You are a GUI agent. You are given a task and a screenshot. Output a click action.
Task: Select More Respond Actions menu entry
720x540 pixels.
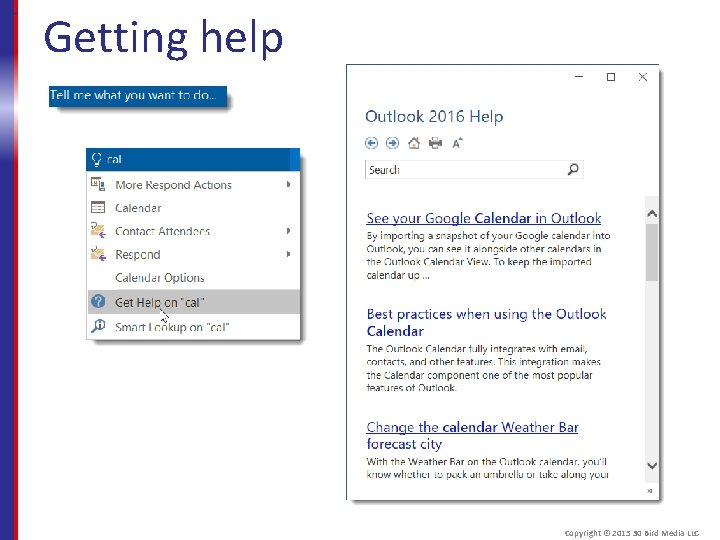(193, 185)
